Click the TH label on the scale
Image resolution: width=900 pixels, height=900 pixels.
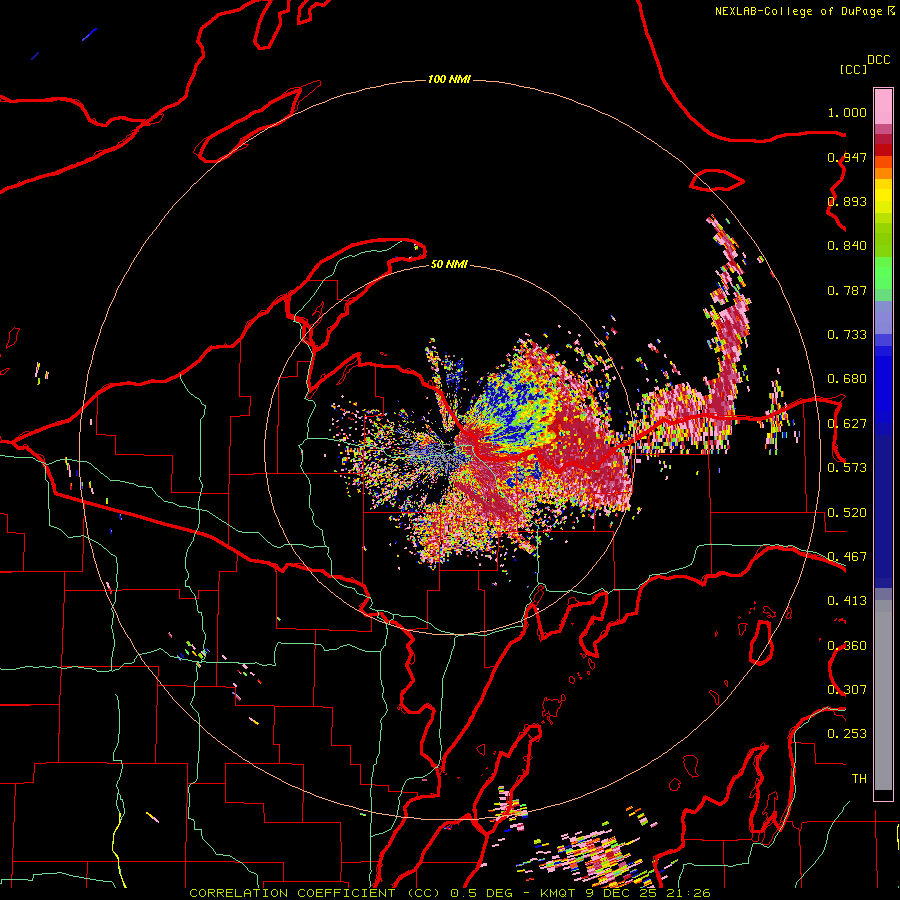point(859,779)
